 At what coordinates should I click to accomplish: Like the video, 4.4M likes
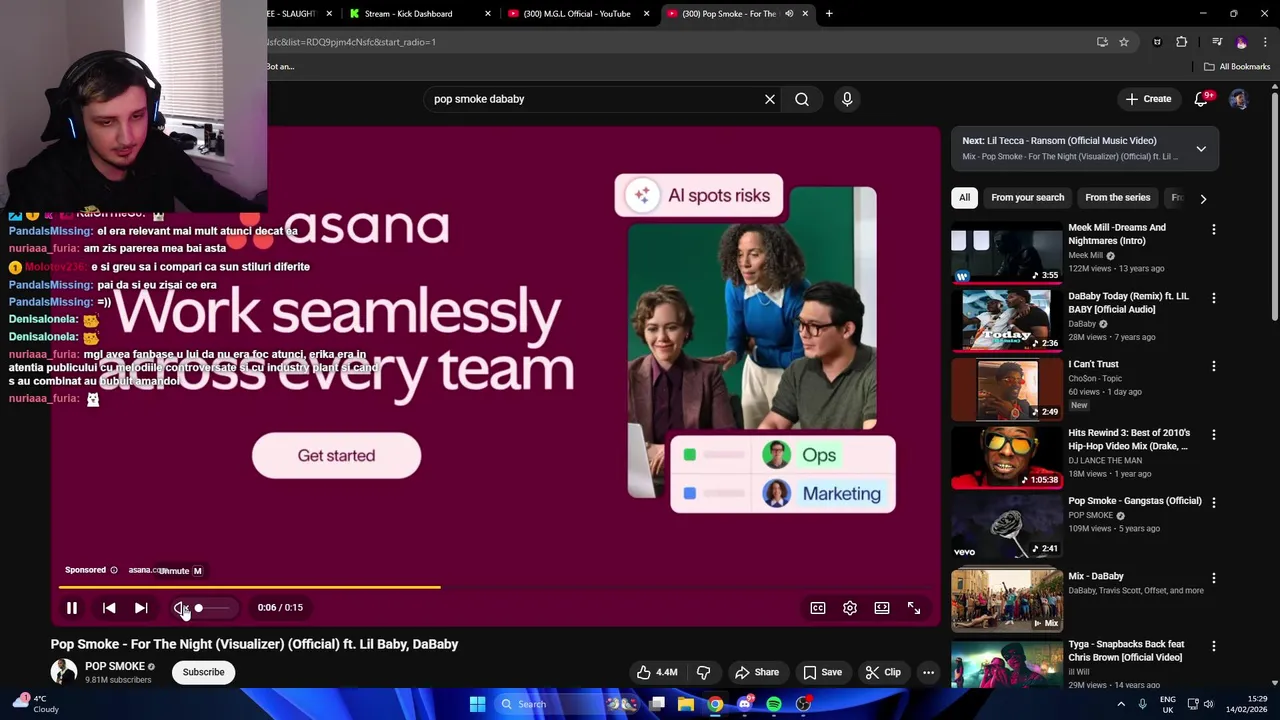(x=657, y=673)
